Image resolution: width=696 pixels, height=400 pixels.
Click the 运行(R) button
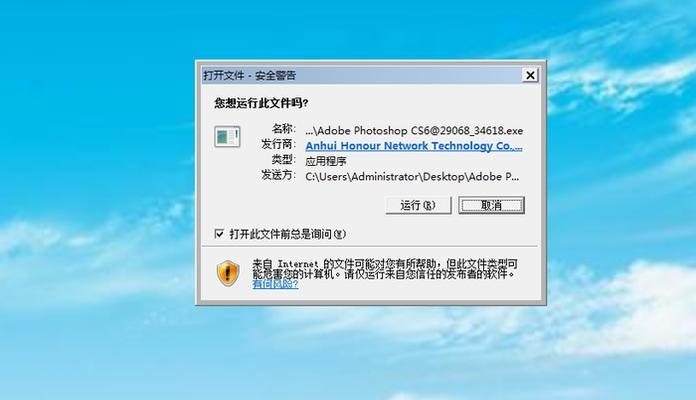(x=418, y=205)
